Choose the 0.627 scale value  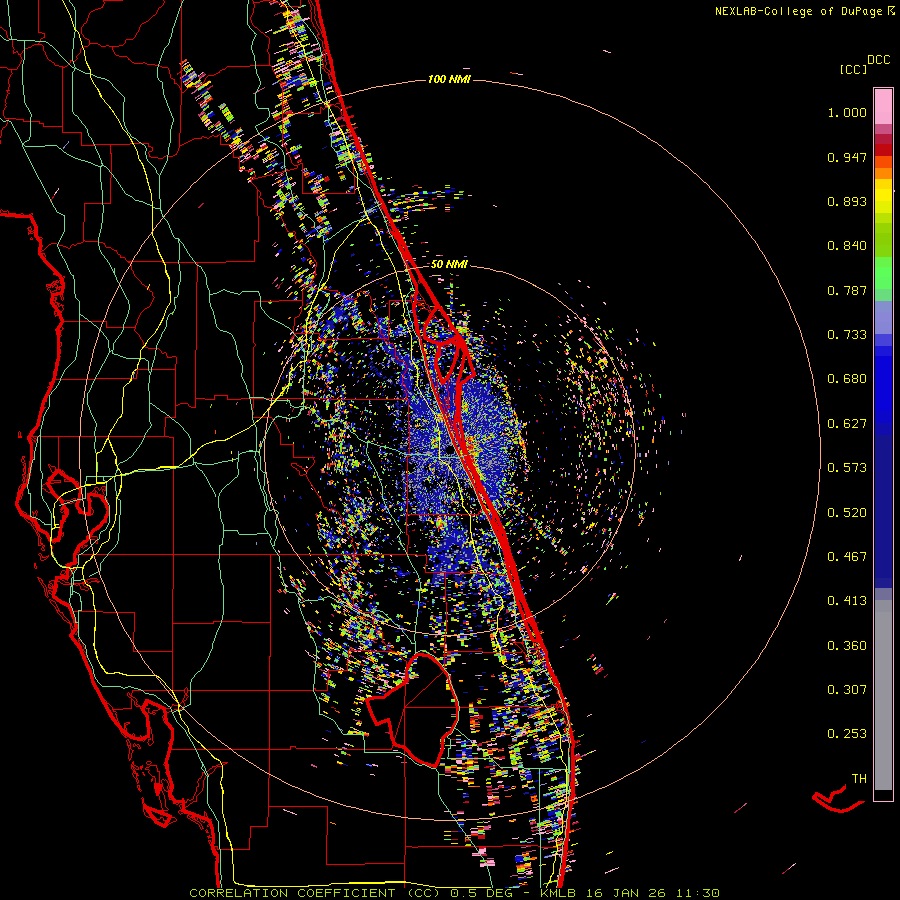point(847,424)
